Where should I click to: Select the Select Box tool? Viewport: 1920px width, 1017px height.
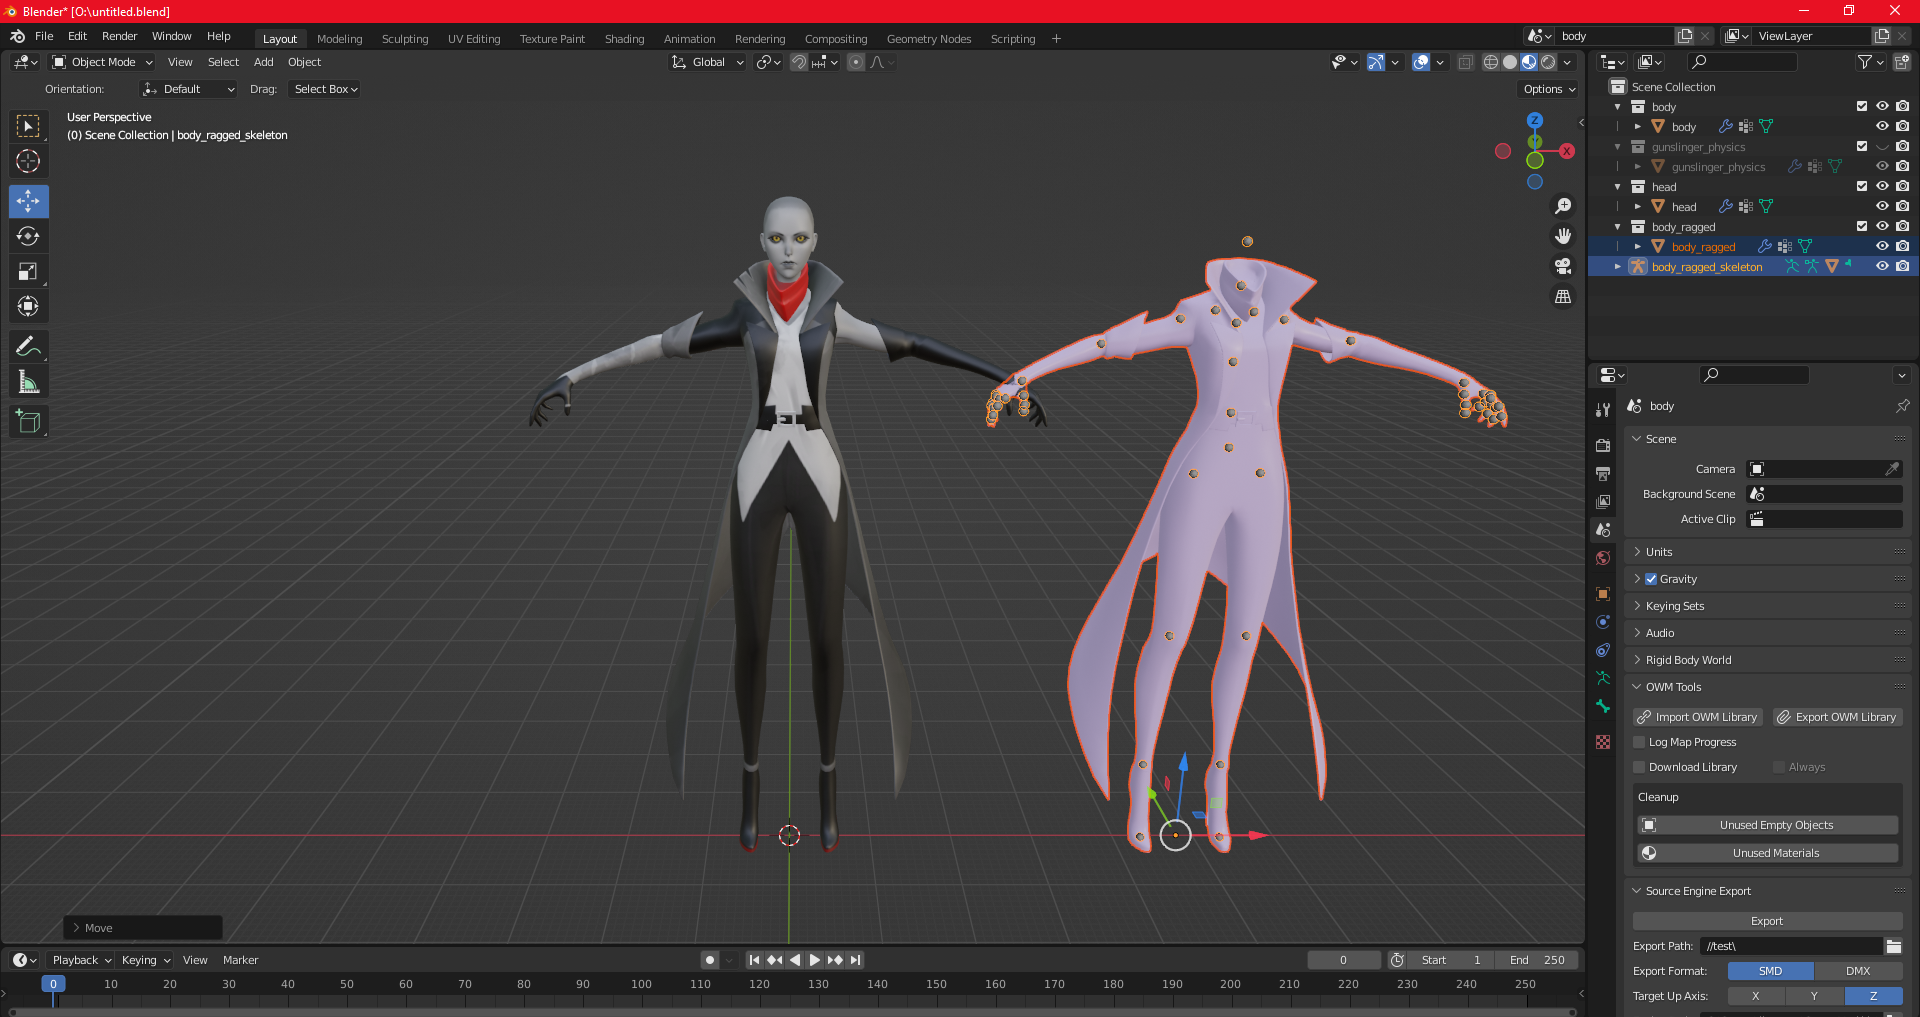[28, 126]
